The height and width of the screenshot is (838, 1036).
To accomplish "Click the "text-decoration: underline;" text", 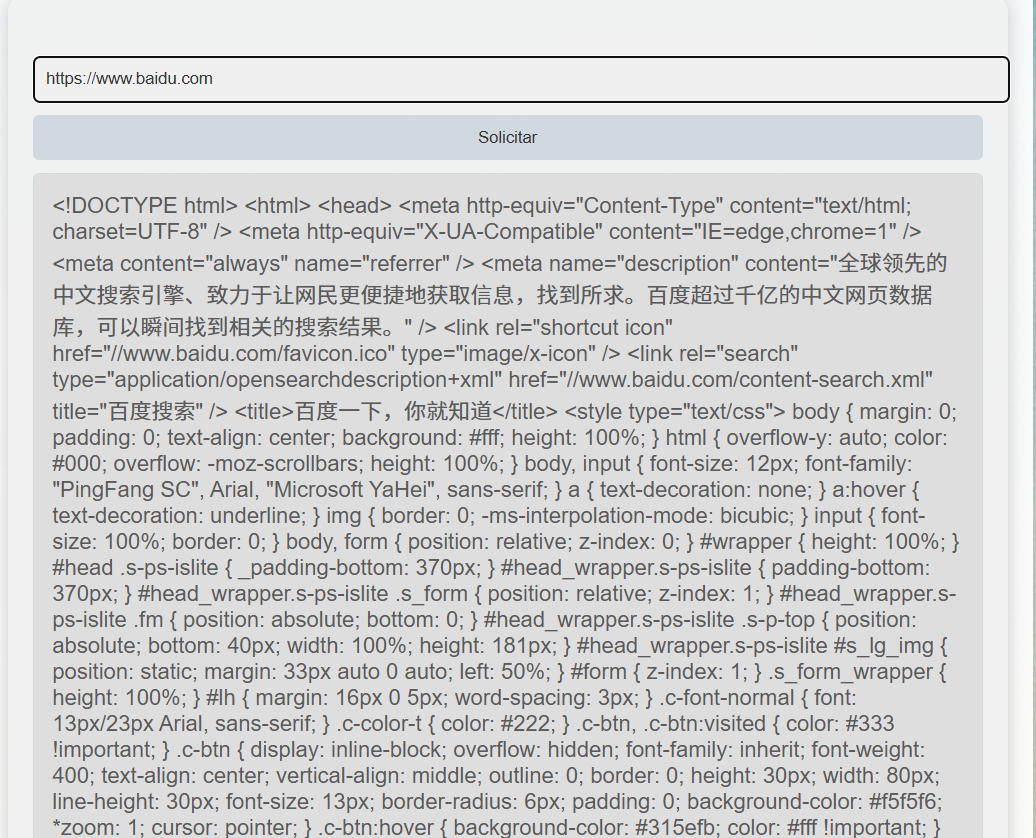I will pyautogui.click(x=180, y=515).
